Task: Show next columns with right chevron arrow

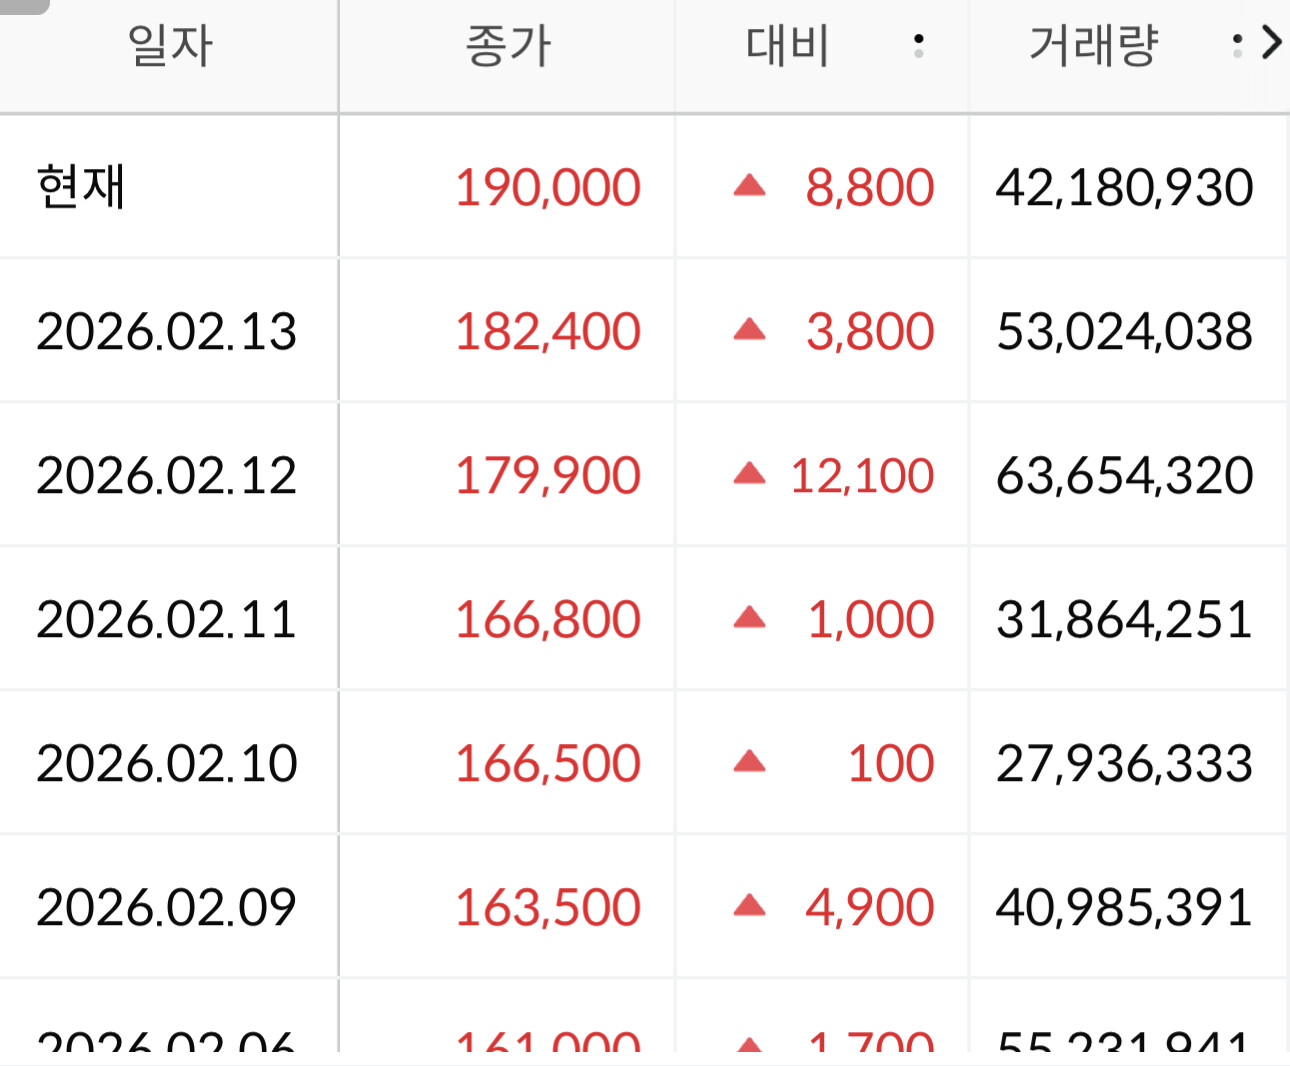Action: click(1271, 43)
